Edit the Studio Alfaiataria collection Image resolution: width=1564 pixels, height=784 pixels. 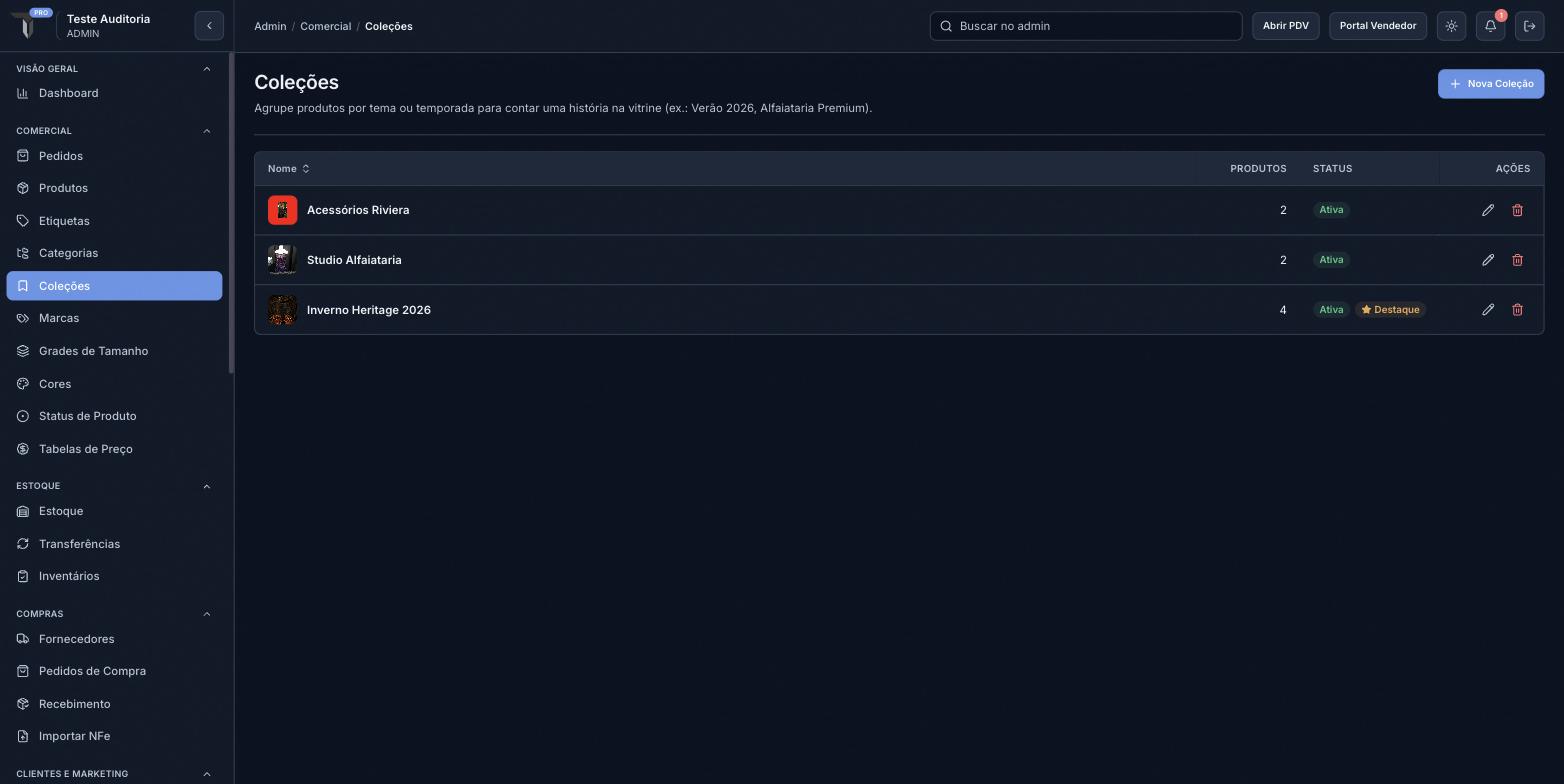point(1488,260)
